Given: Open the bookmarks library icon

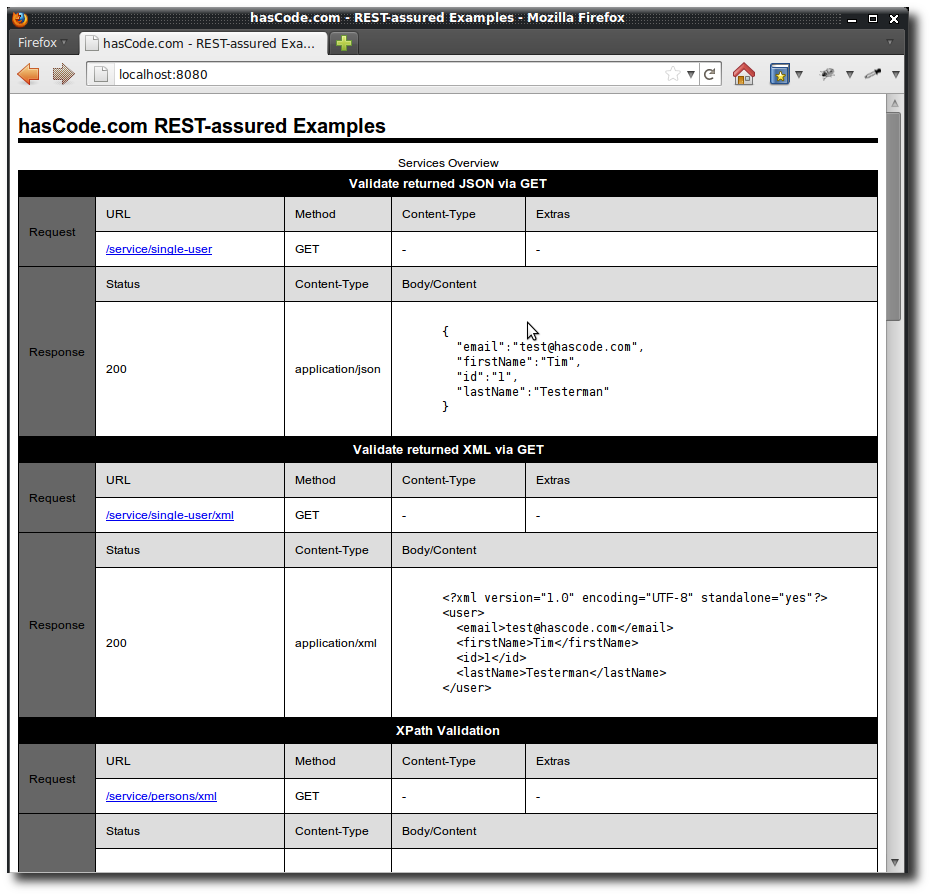Looking at the screenshot, I should [x=778, y=73].
